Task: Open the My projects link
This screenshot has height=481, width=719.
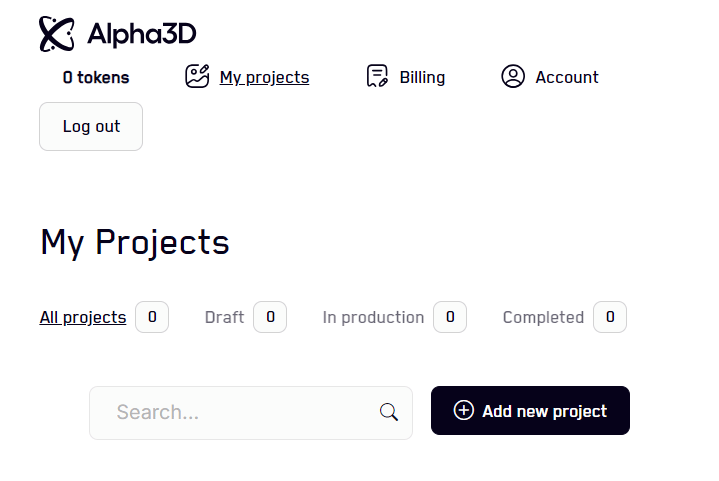Action: 264,77
